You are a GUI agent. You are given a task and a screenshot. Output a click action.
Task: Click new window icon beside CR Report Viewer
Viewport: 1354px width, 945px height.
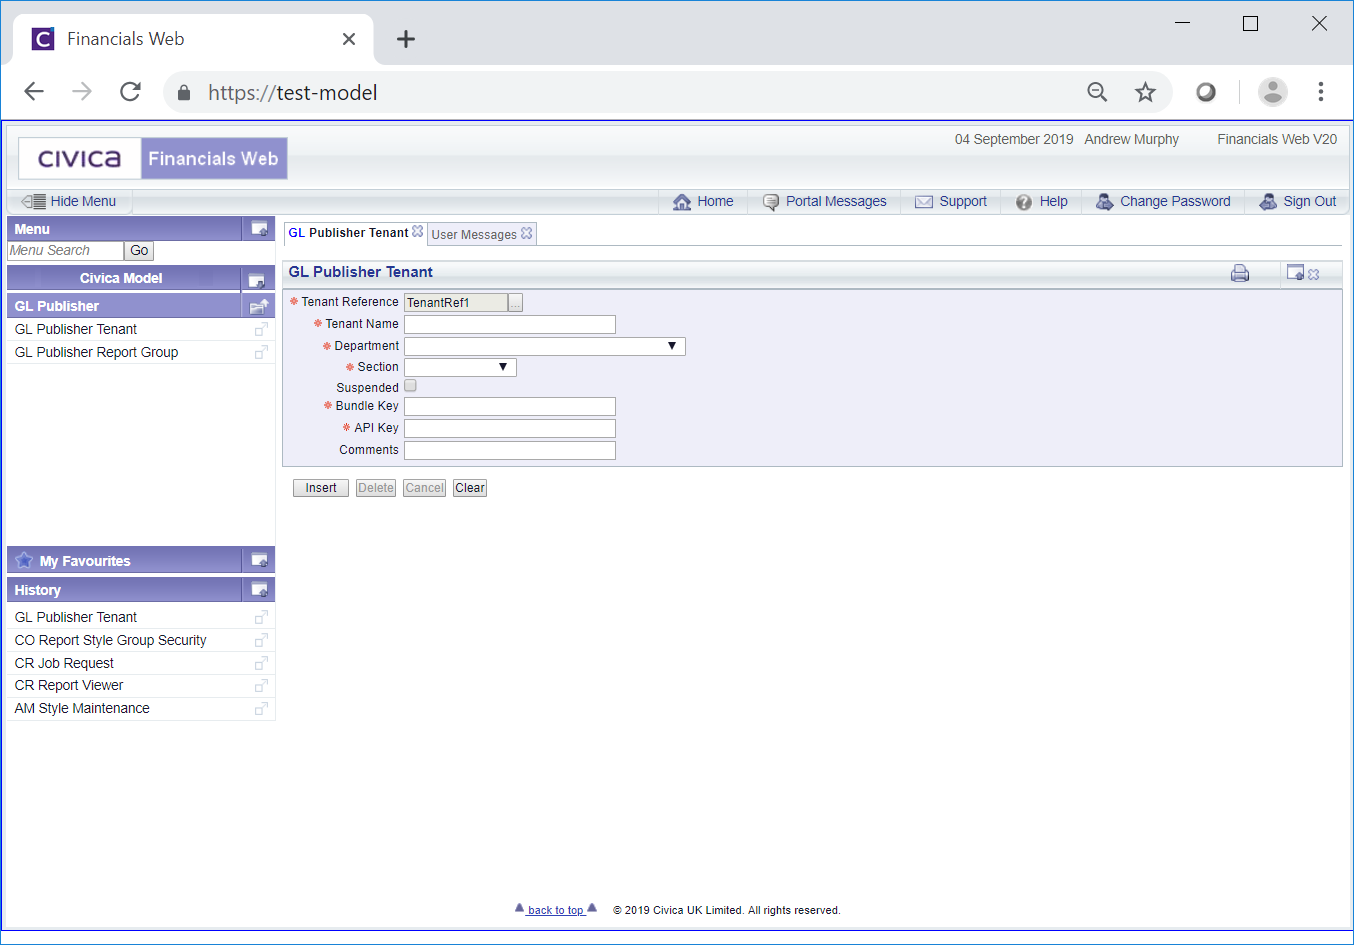261,686
